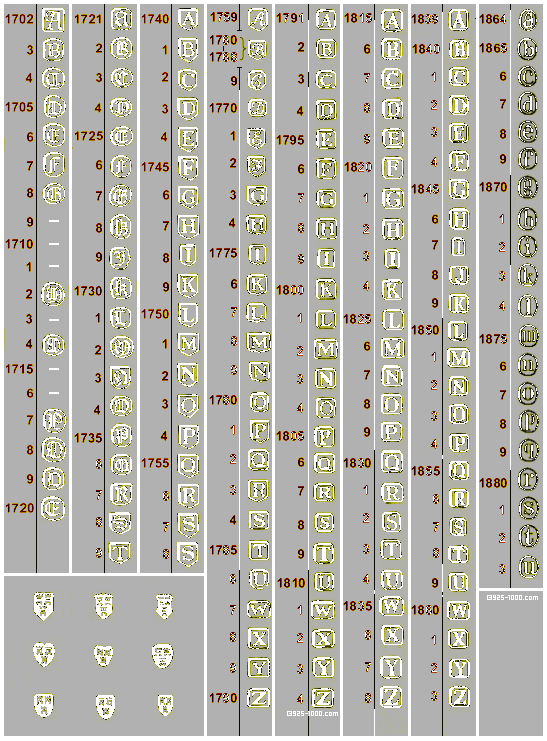Select the 1825 letter L hallmark
The image size is (547, 741).
(x=393, y=319)
